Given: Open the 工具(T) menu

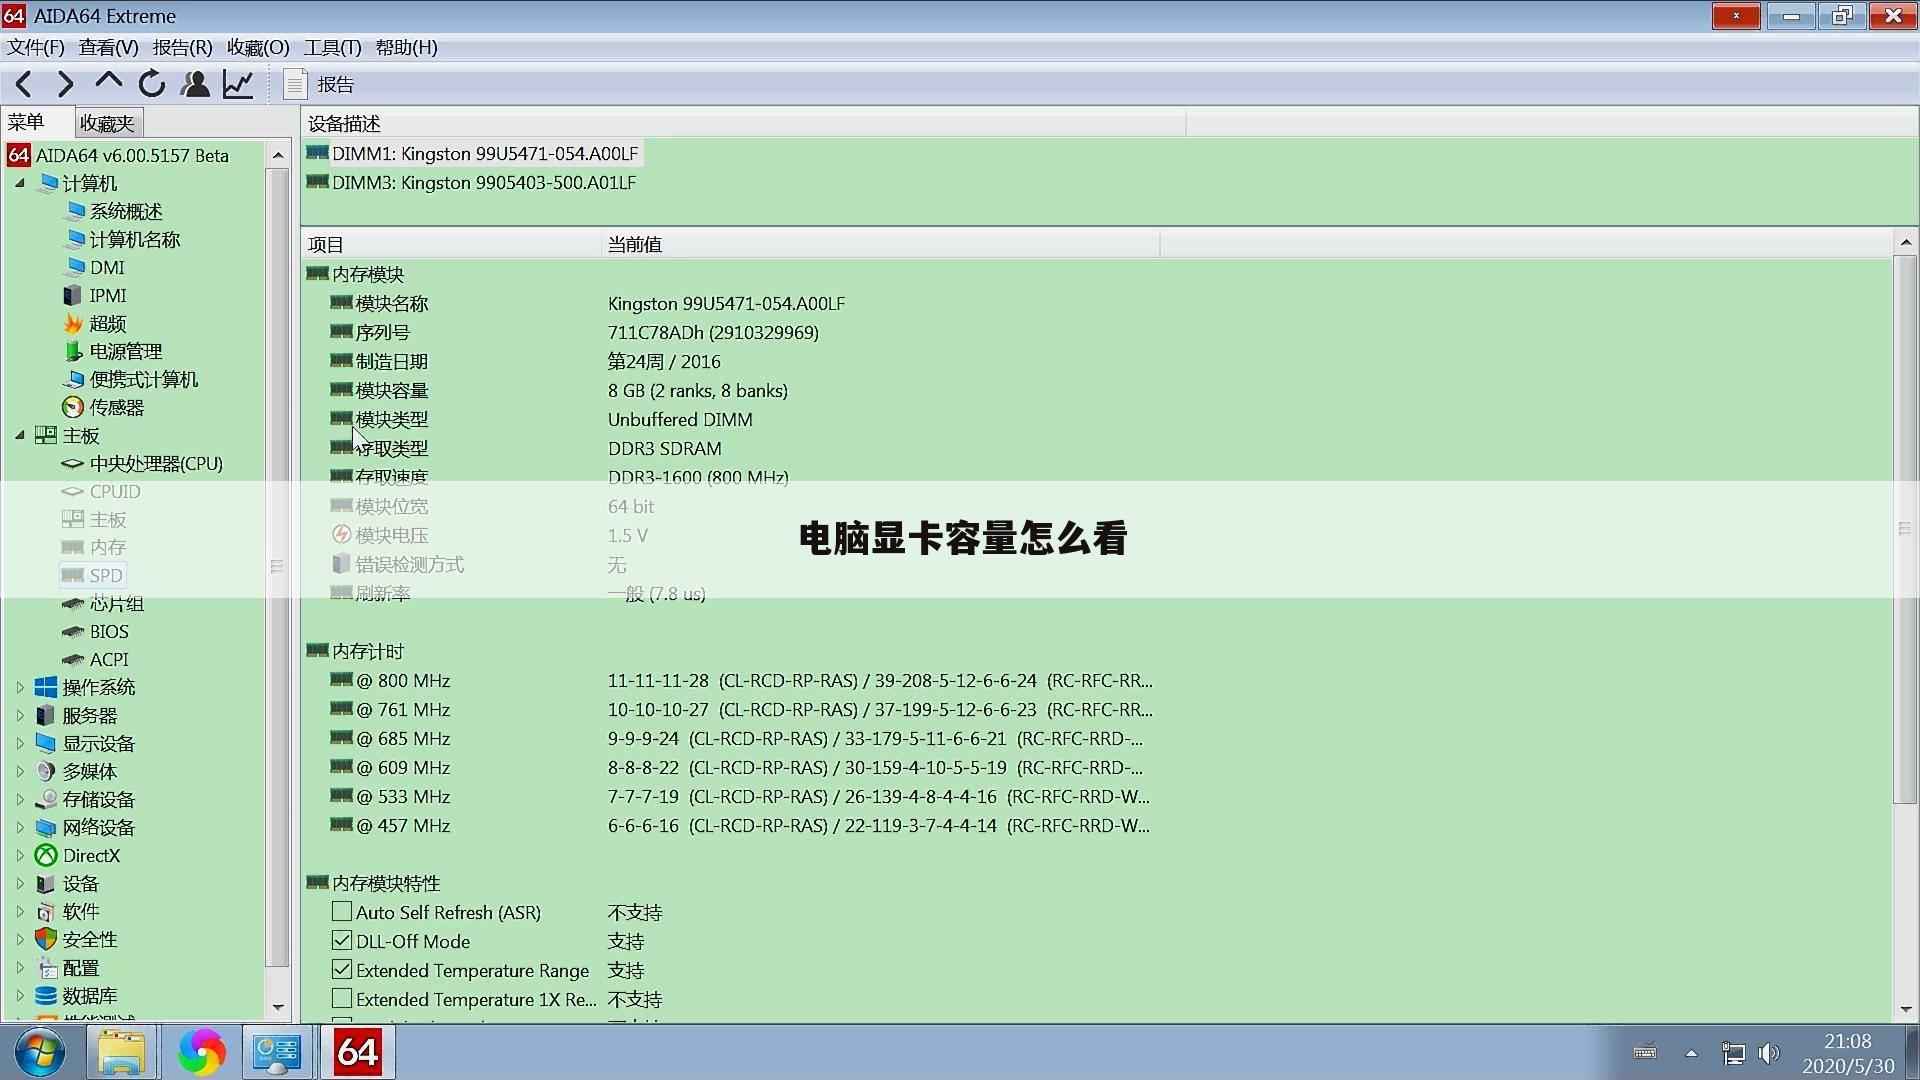Looking at the screenshot, I should 332,47.
